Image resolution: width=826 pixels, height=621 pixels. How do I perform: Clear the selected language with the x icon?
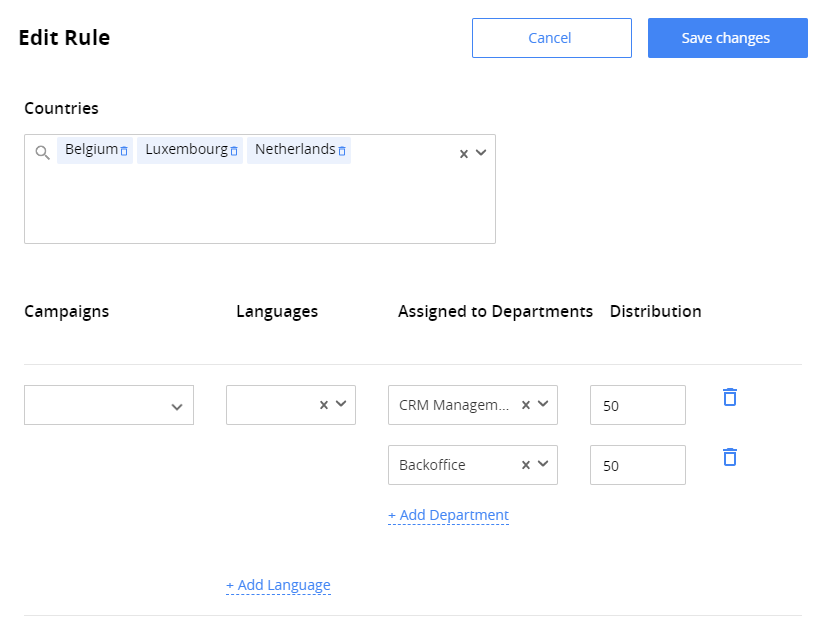click(x=323, y=405)
